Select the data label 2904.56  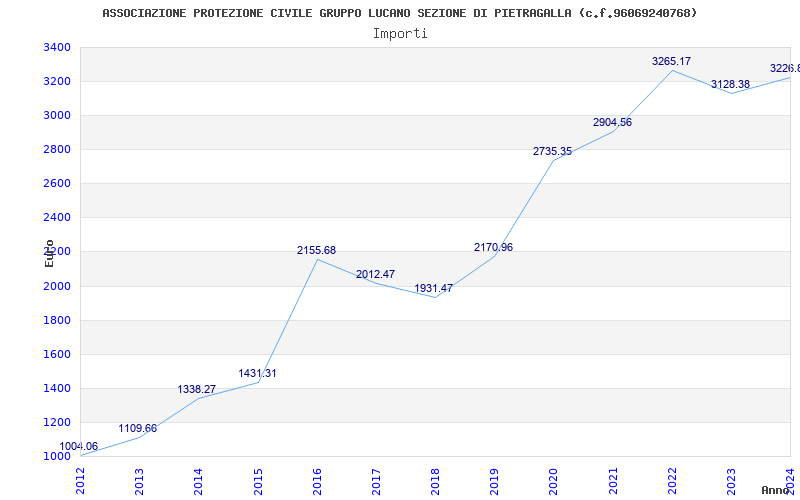click(612, 122)
